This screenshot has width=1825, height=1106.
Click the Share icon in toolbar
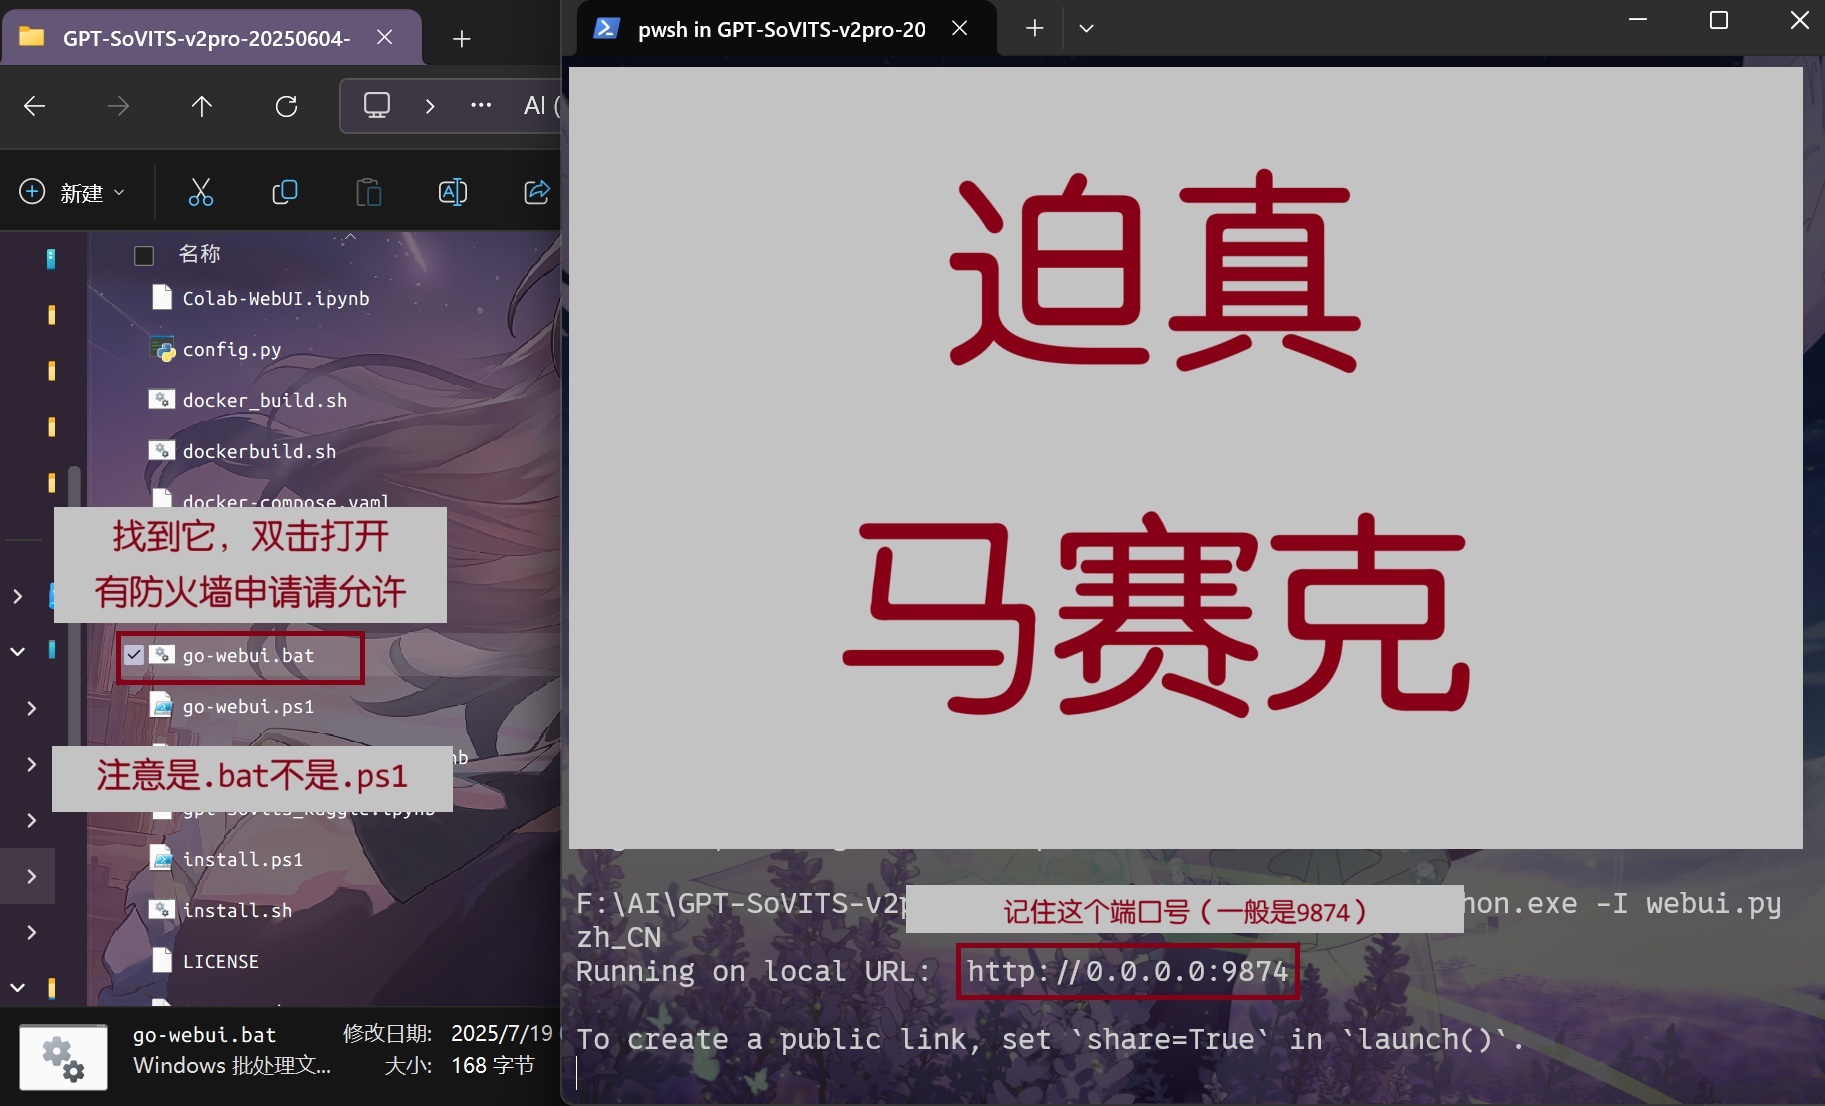tap(537, 192)
